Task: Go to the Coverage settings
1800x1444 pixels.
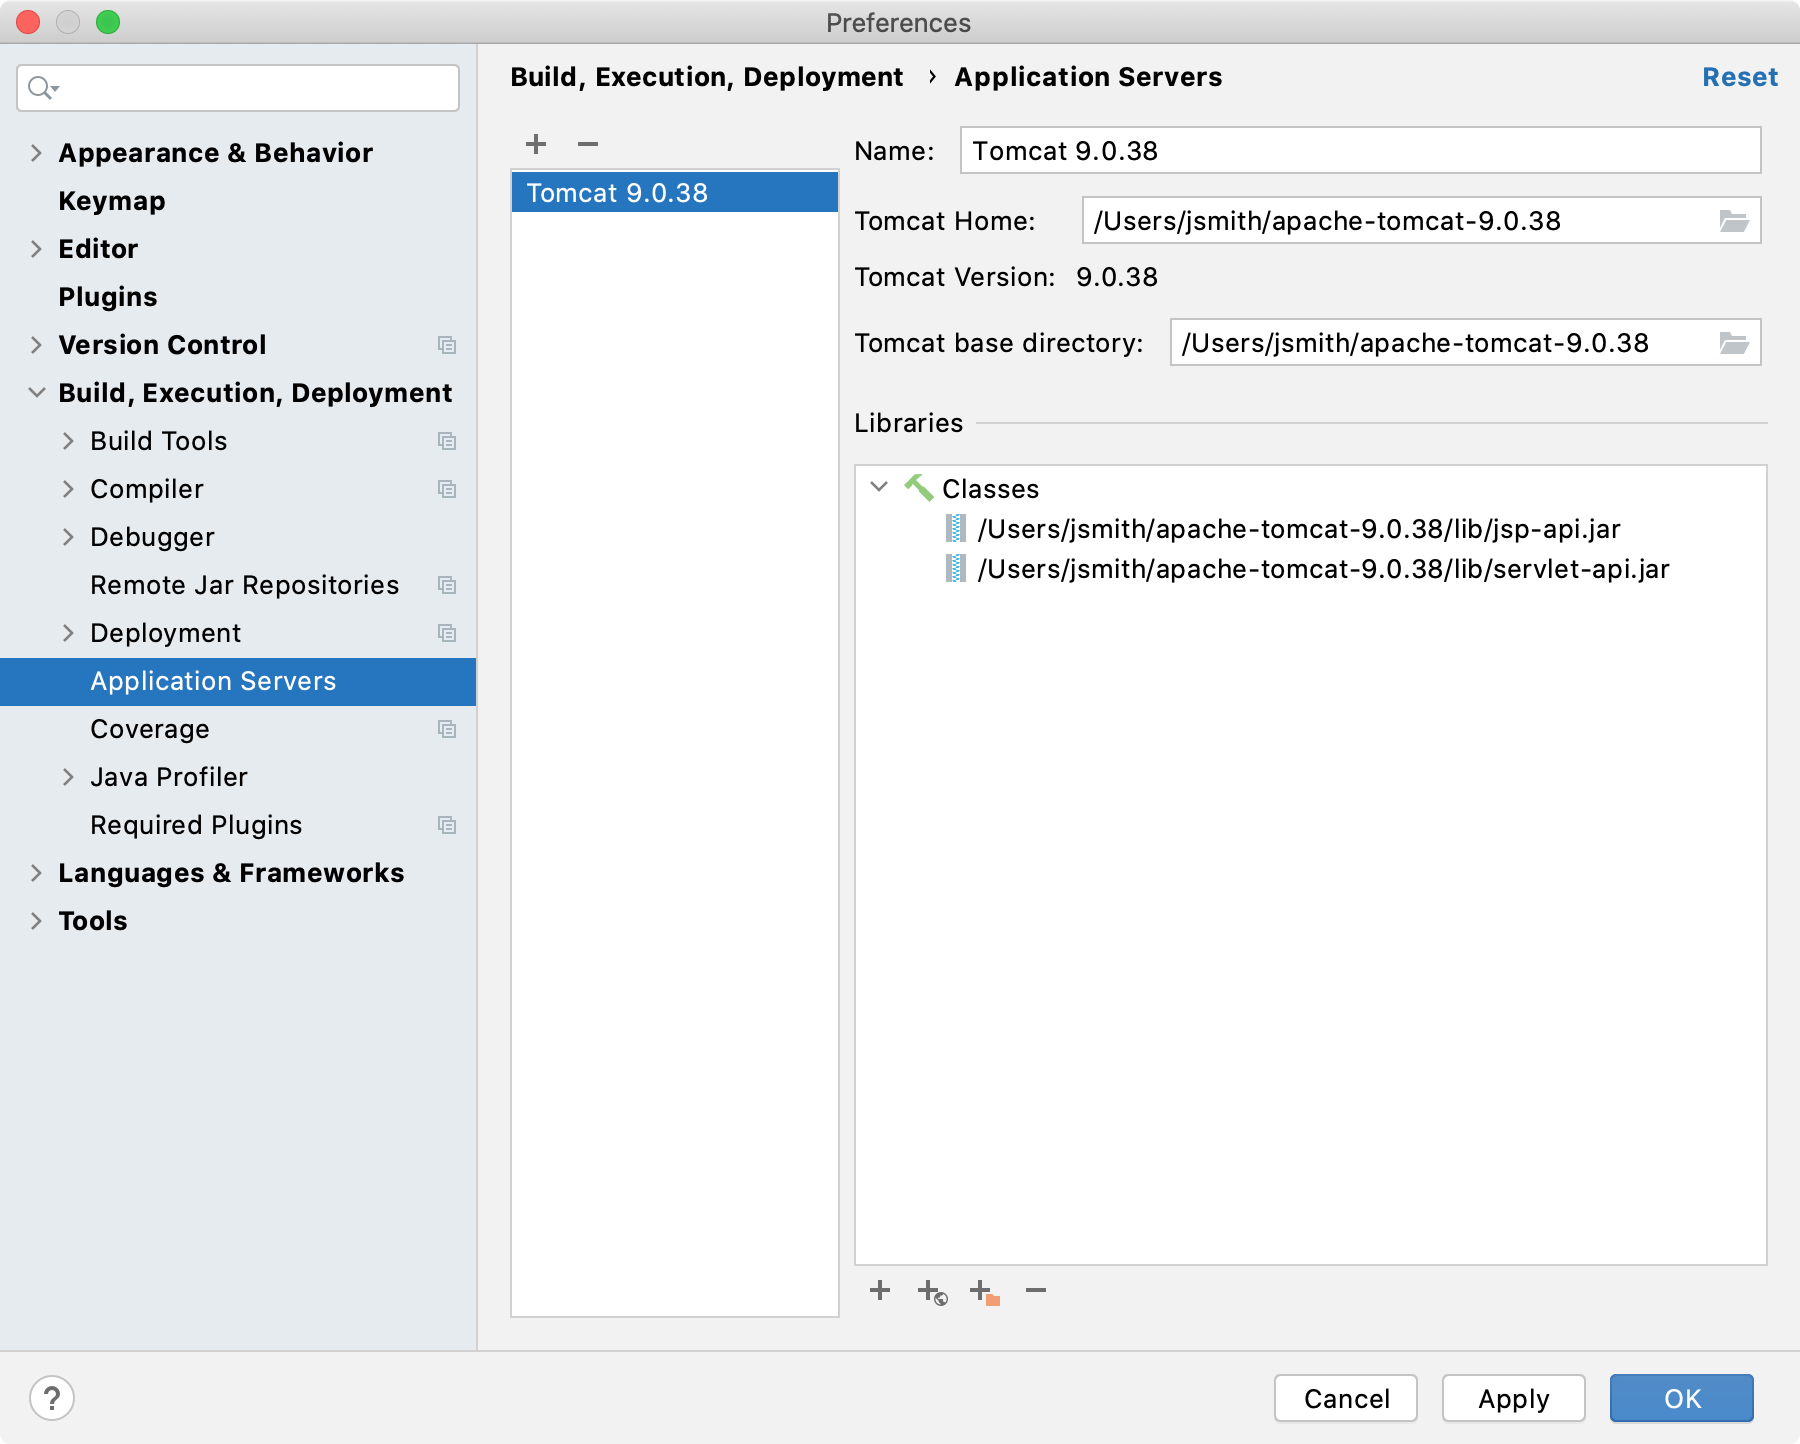Action: 150,729
